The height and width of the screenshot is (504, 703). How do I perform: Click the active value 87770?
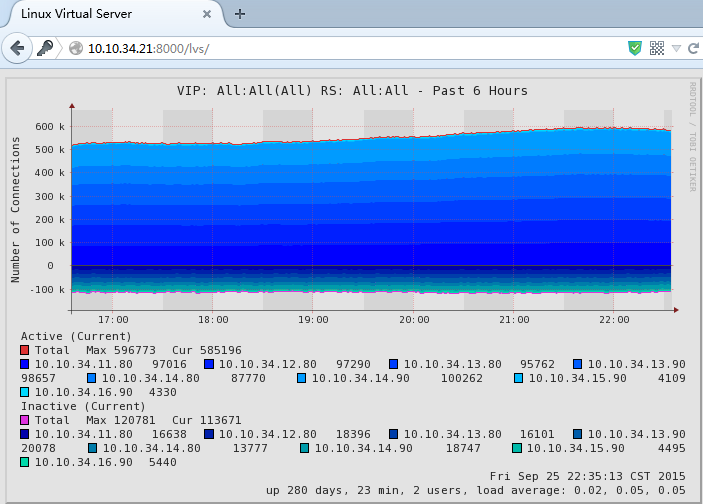pyautogui.click(x=248, y=378)
